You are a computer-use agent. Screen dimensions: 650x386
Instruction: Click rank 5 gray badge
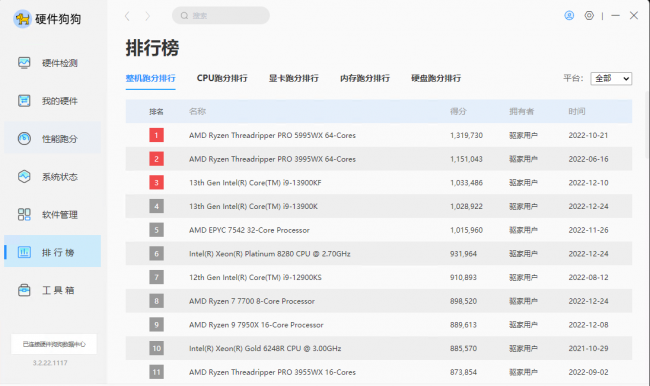click(x=156, y=230)
